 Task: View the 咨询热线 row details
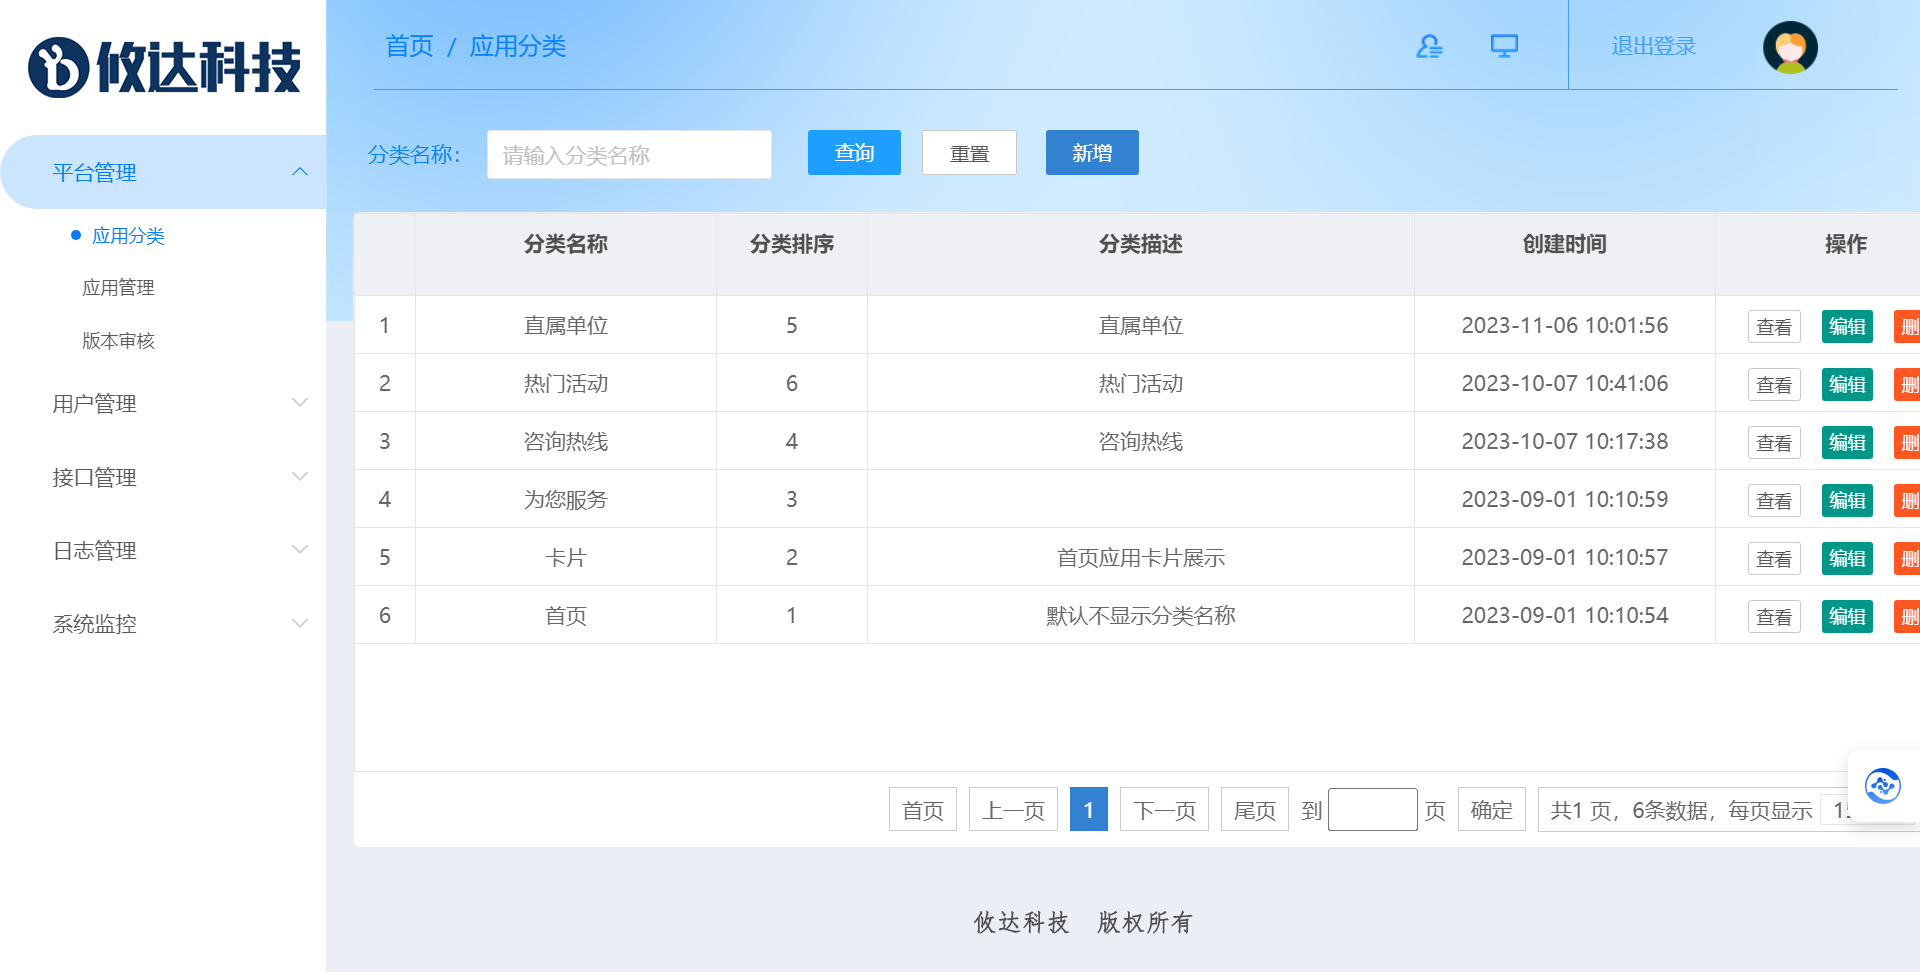[x=1774, y=442]
